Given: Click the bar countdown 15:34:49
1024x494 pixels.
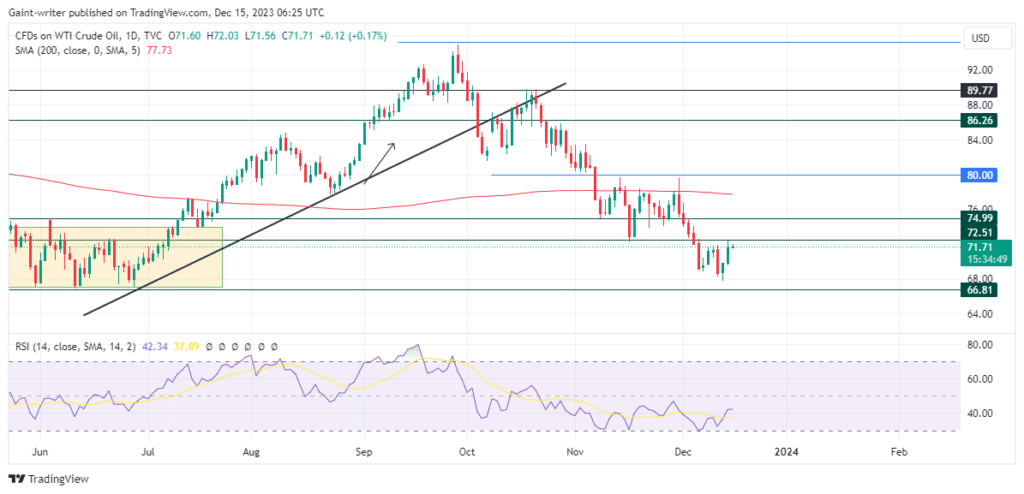Looking at the screenshot, I should tap(986, 259).
